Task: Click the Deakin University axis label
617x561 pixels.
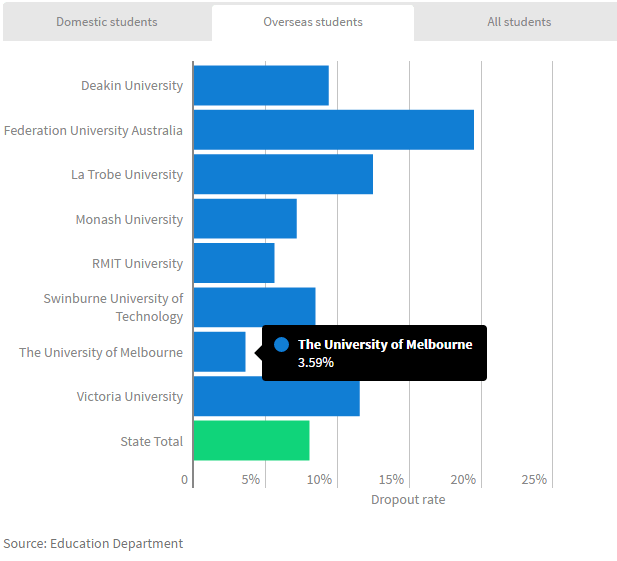Action: pyautogui.click(x=132, y=86)
